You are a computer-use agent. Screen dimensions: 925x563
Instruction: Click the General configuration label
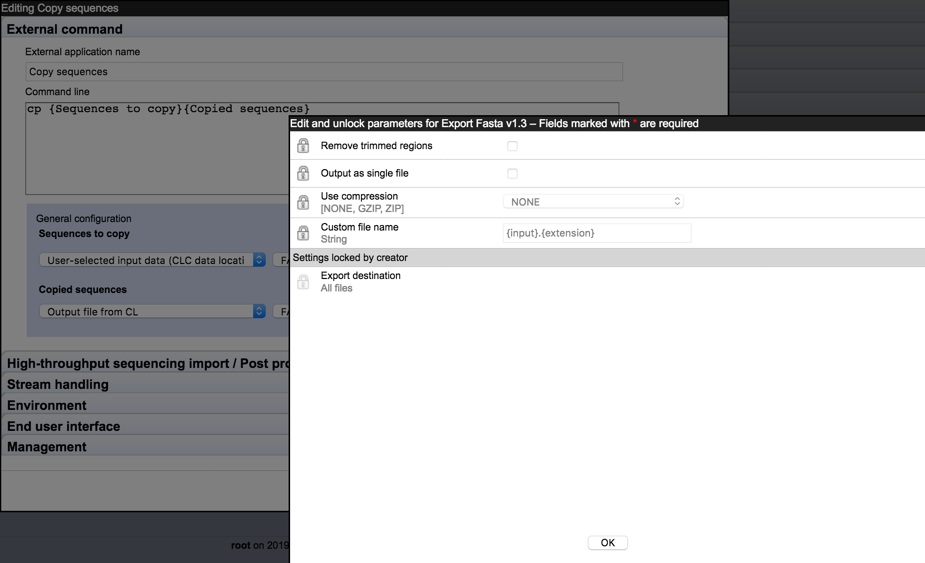(x=84, y=218)
